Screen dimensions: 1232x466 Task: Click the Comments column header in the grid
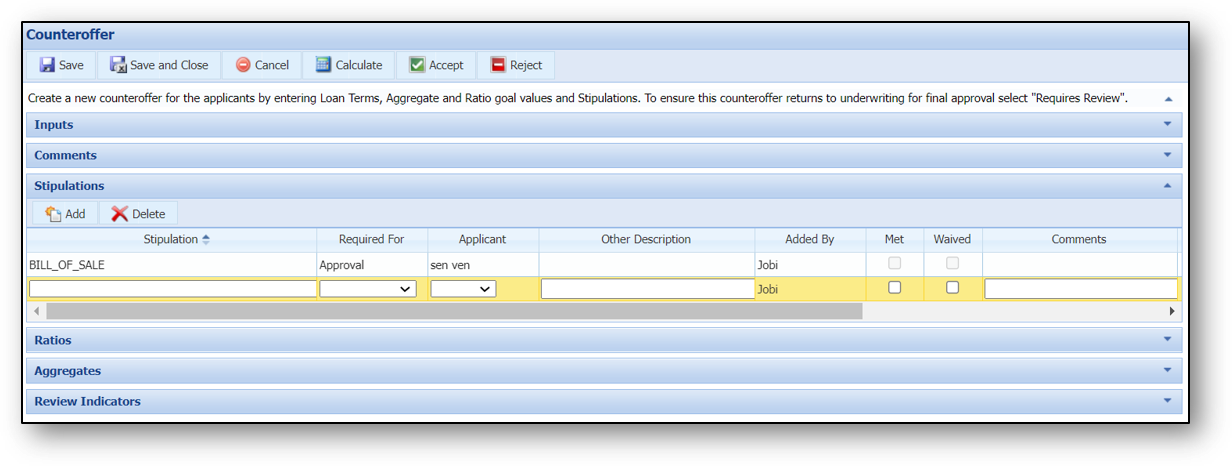pos(1079,239)
